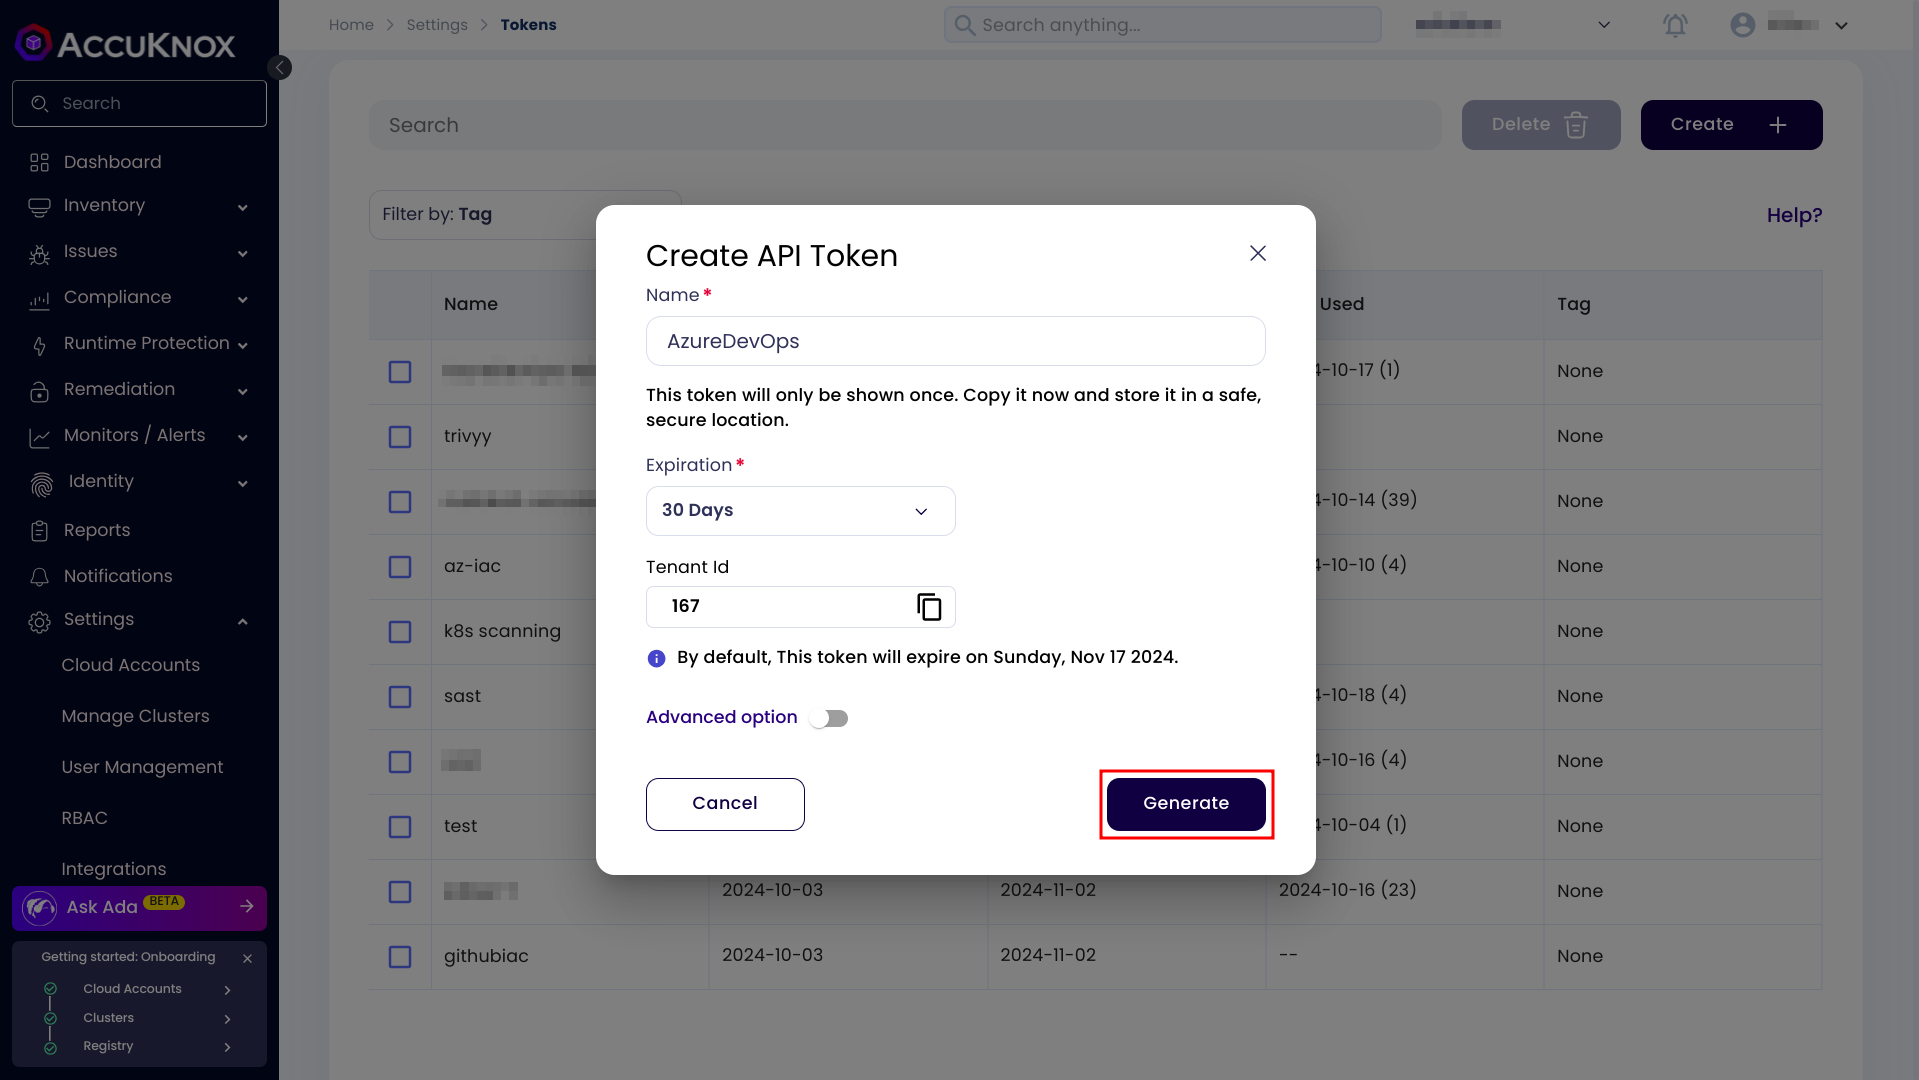1919x1080 pixels.
Task: Select the checkbox beside trivyy row
Action: [x=400, y=437]
